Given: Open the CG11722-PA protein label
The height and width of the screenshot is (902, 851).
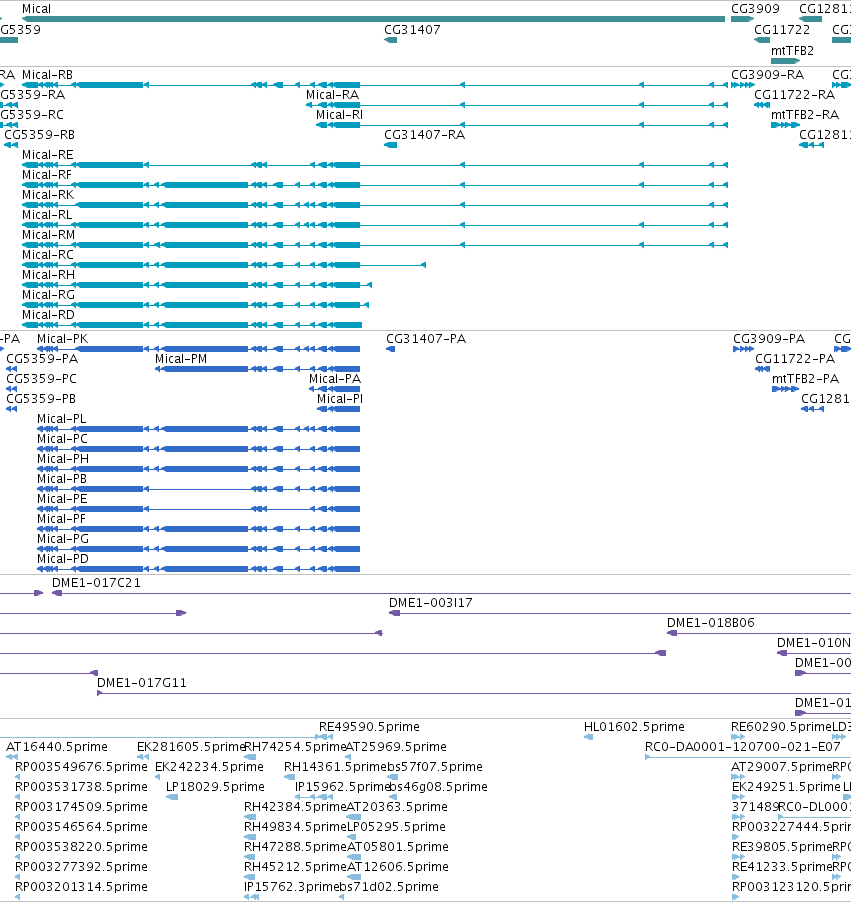Looking at the screenshot, I should [795, 359].
